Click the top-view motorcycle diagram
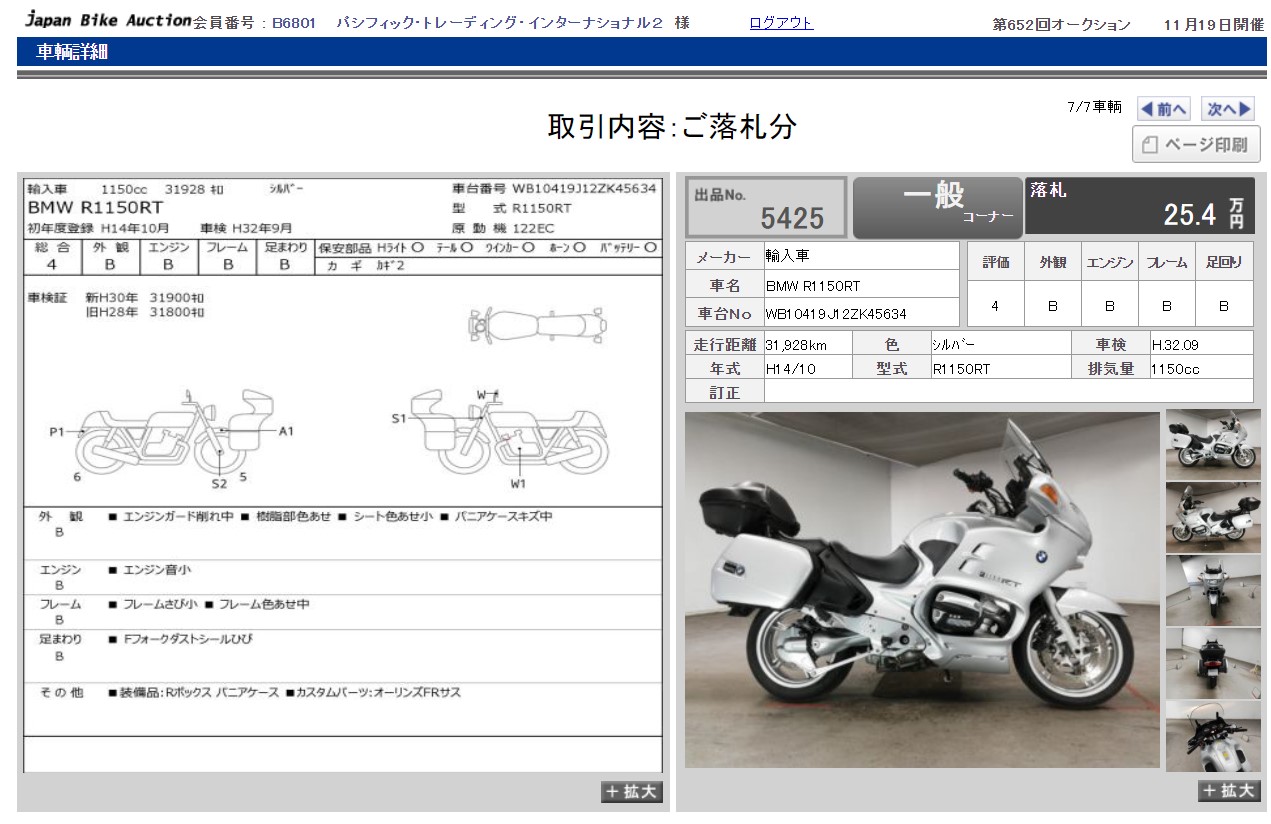 click(537, 324)
